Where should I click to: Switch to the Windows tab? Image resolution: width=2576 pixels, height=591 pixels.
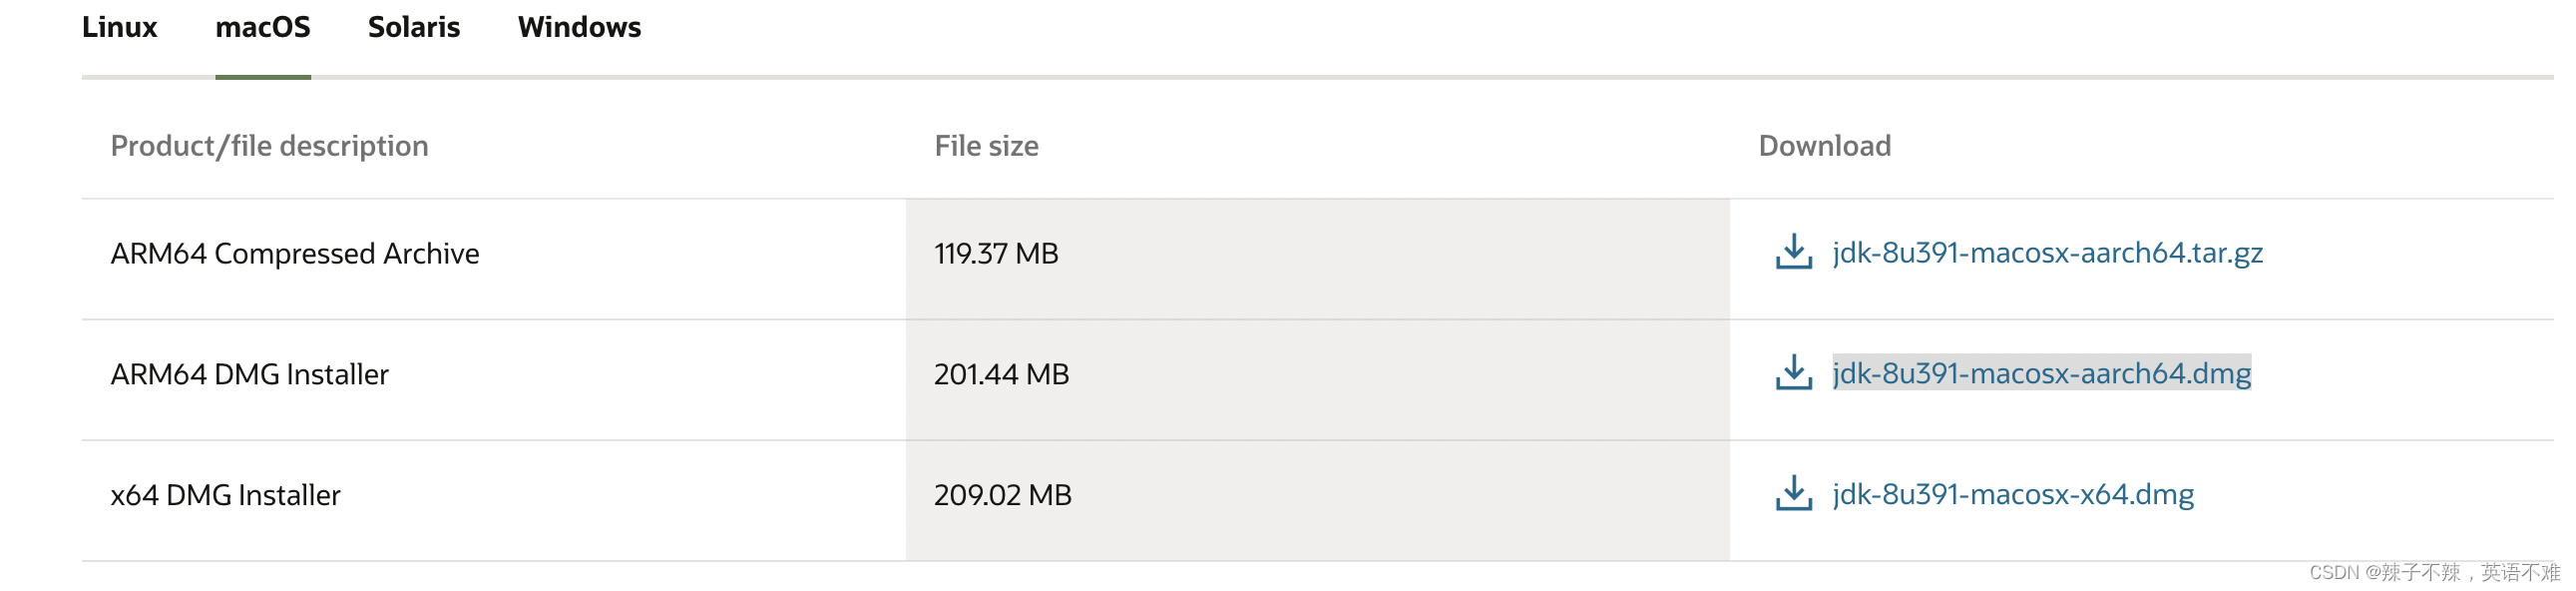coord(579,27)
